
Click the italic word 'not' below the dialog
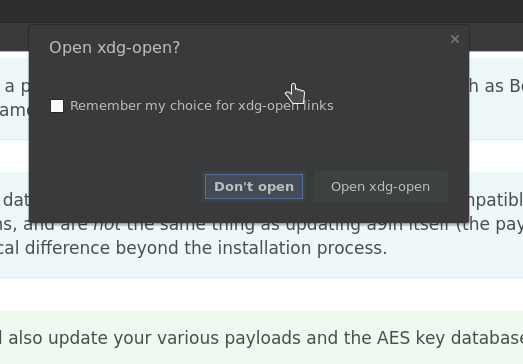click(x=107, y=224)
